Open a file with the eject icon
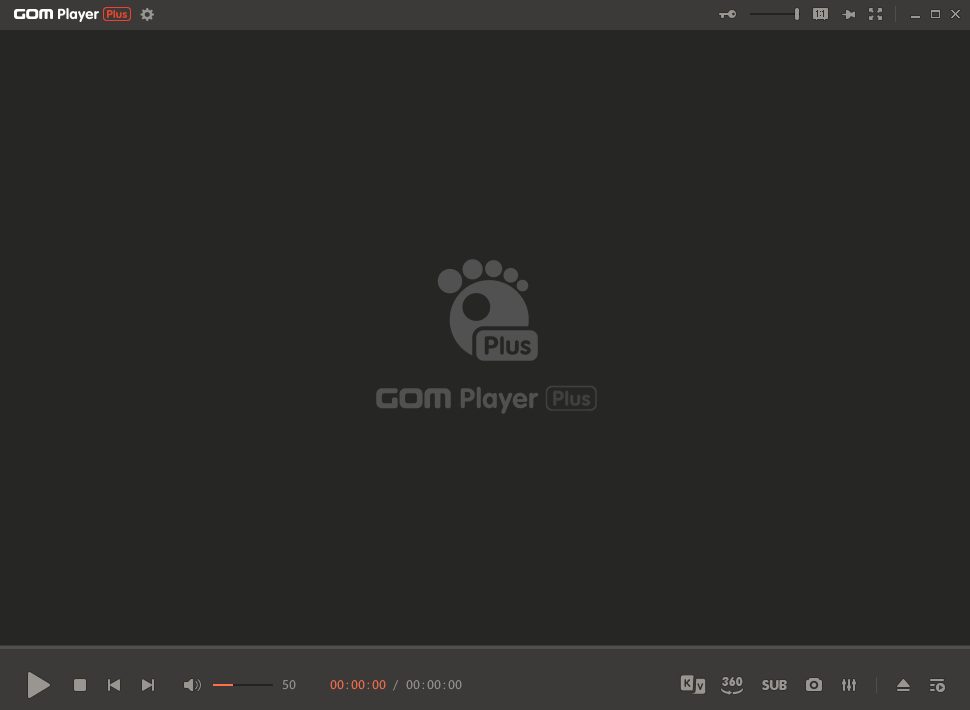This screenshot has height=710, width=970. click(903, 685)
